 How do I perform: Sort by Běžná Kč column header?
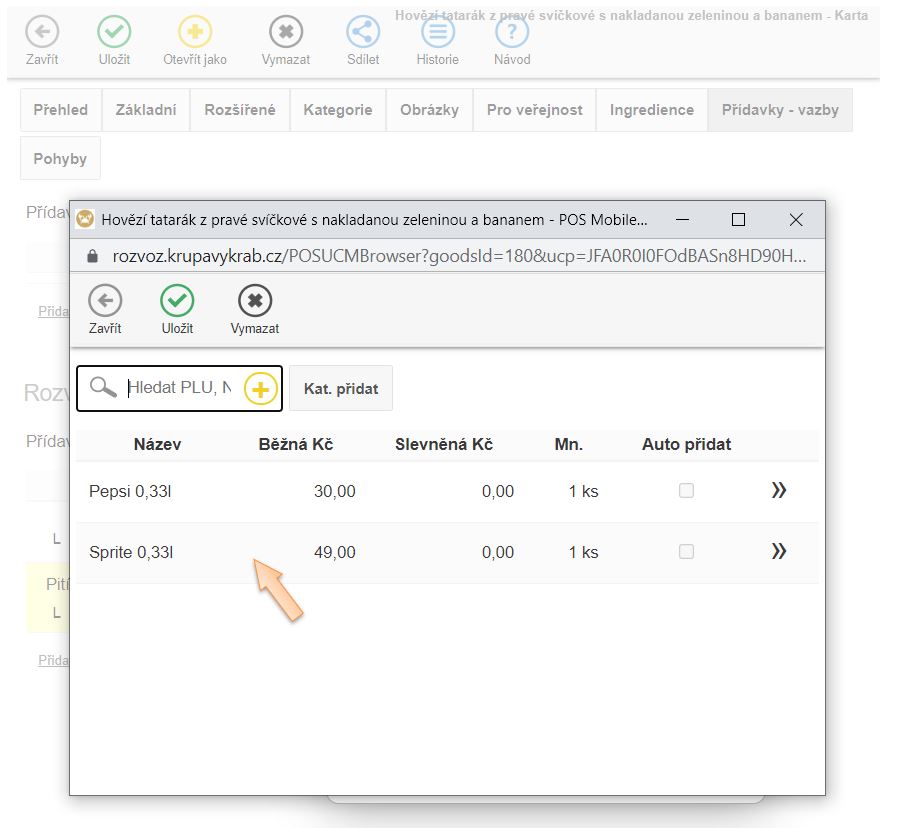point(295,444)
